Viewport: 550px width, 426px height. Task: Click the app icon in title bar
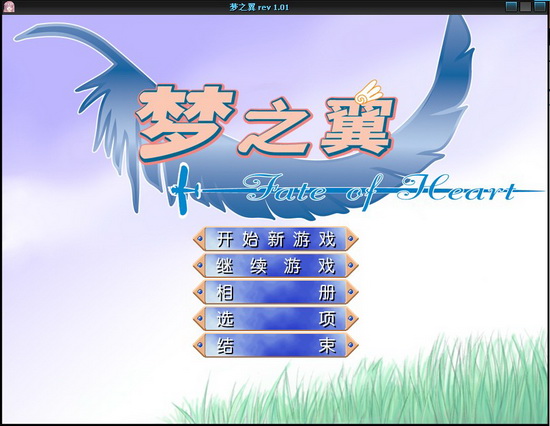click(9, 7)
